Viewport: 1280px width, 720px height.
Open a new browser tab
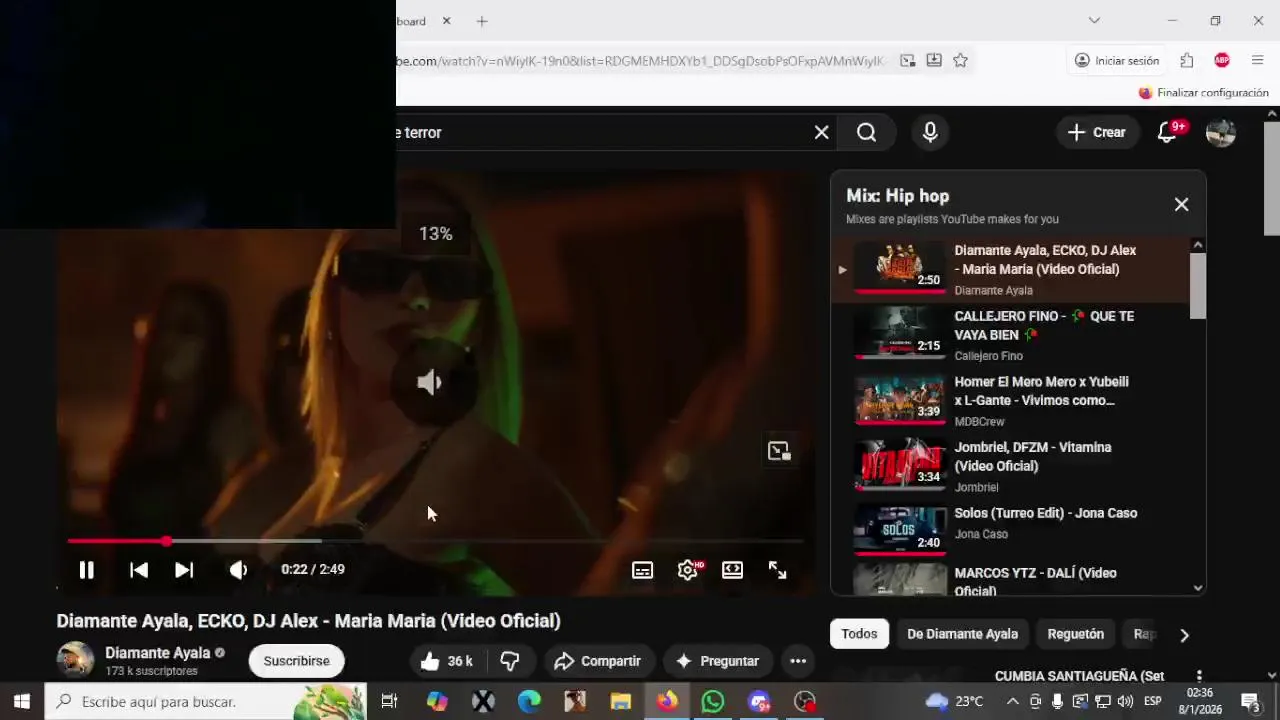click(x=482, y=21)
